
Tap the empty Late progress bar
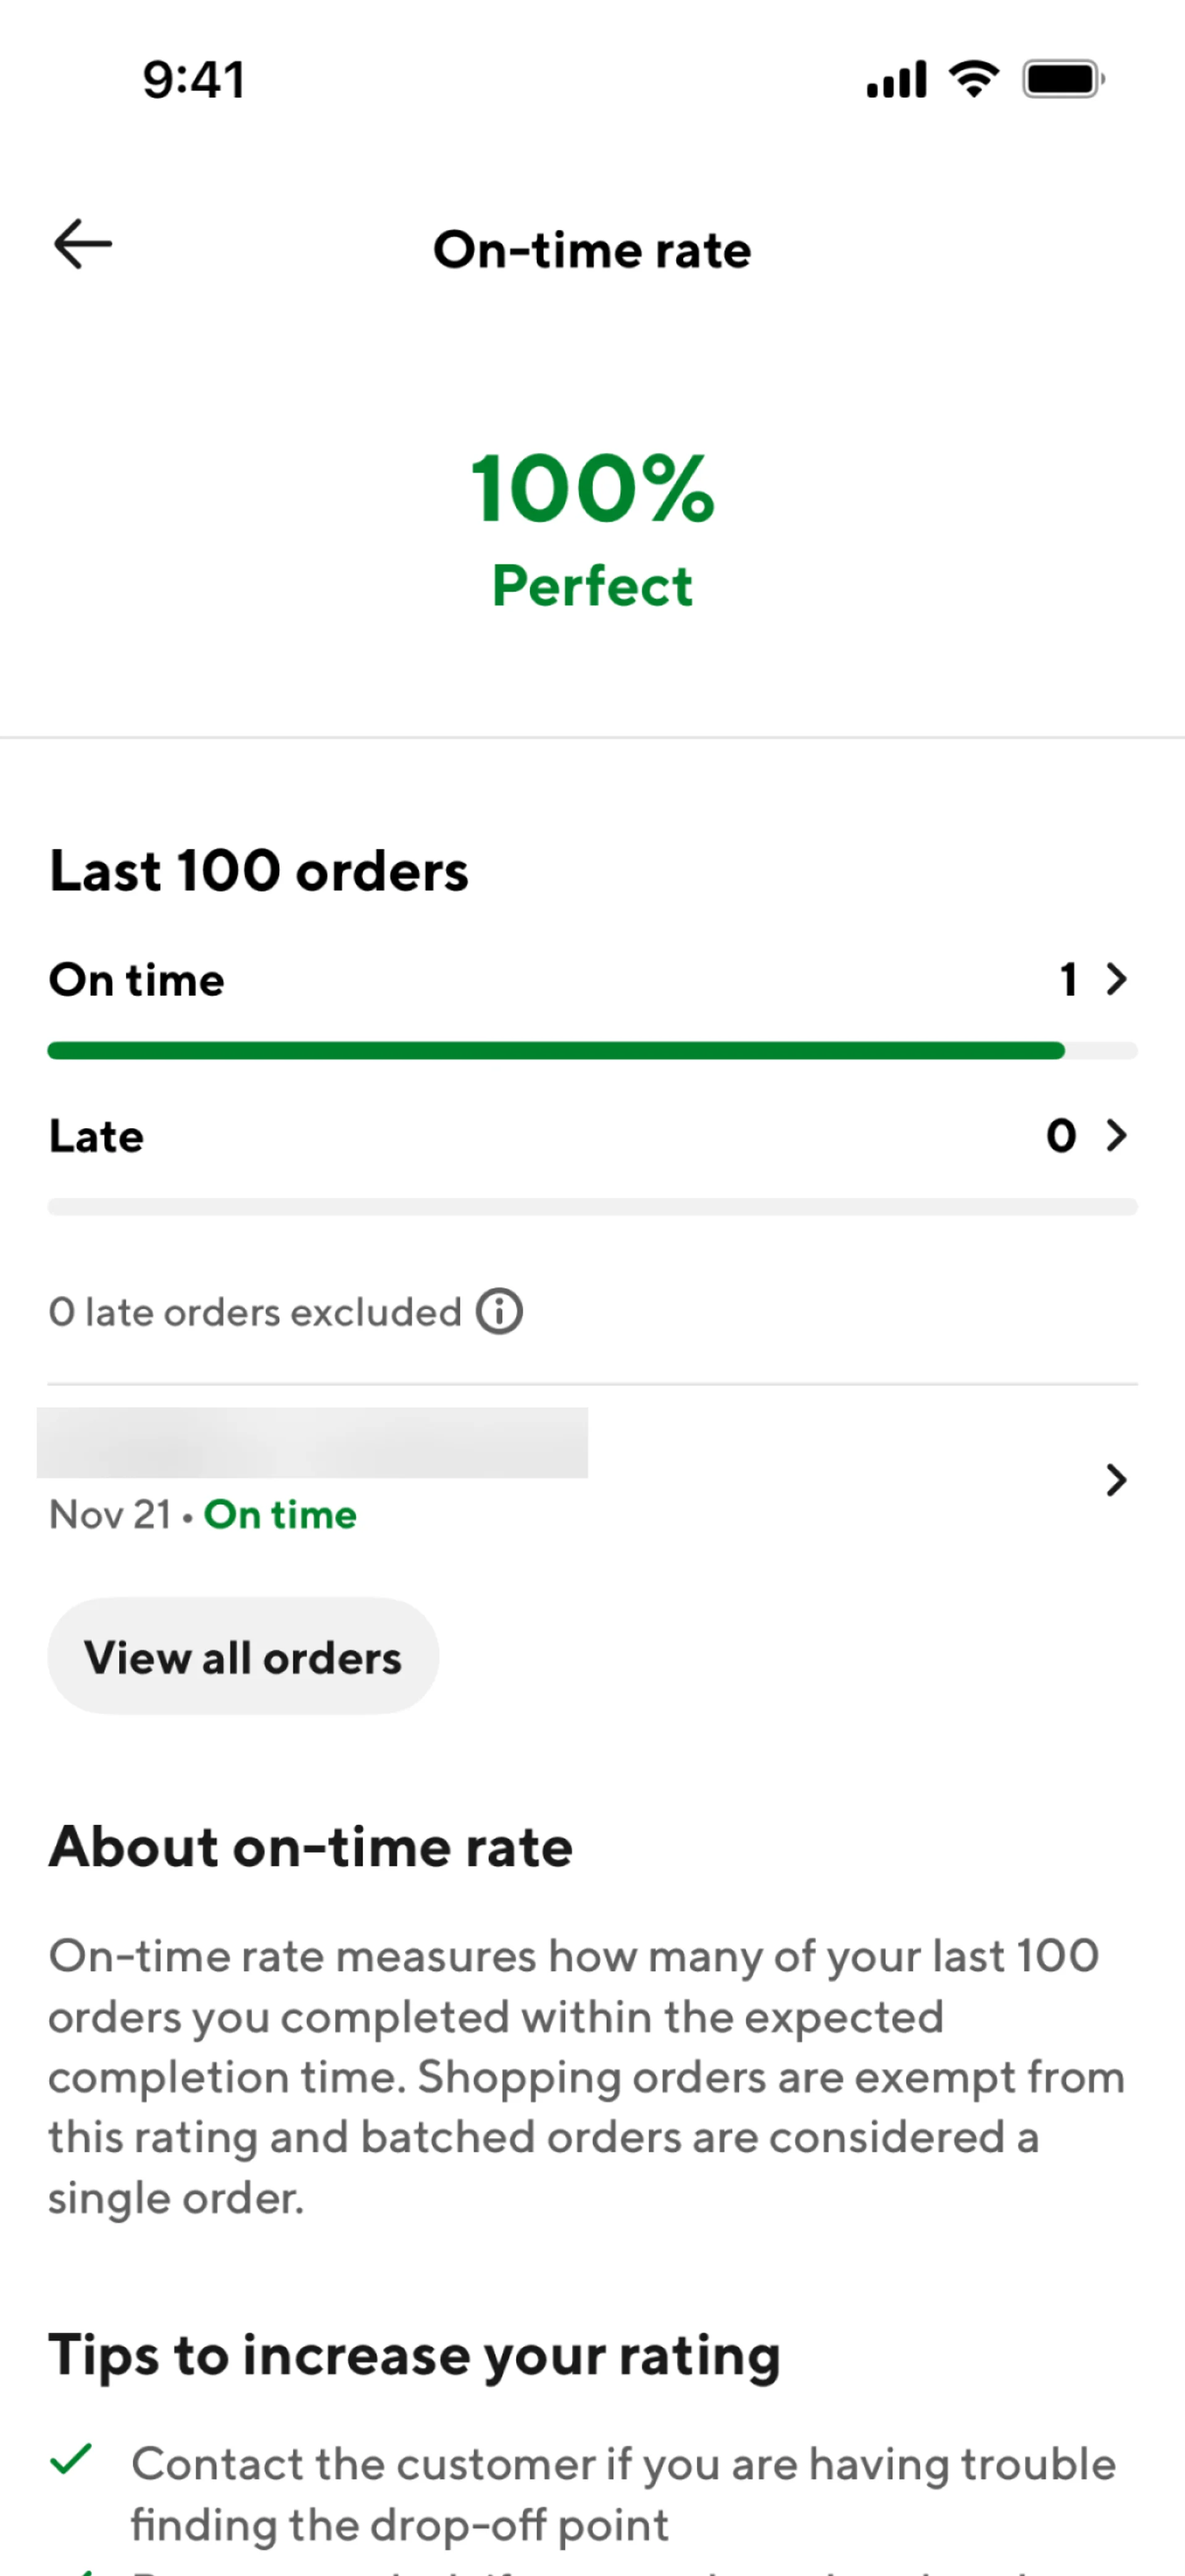[592, 1207]
